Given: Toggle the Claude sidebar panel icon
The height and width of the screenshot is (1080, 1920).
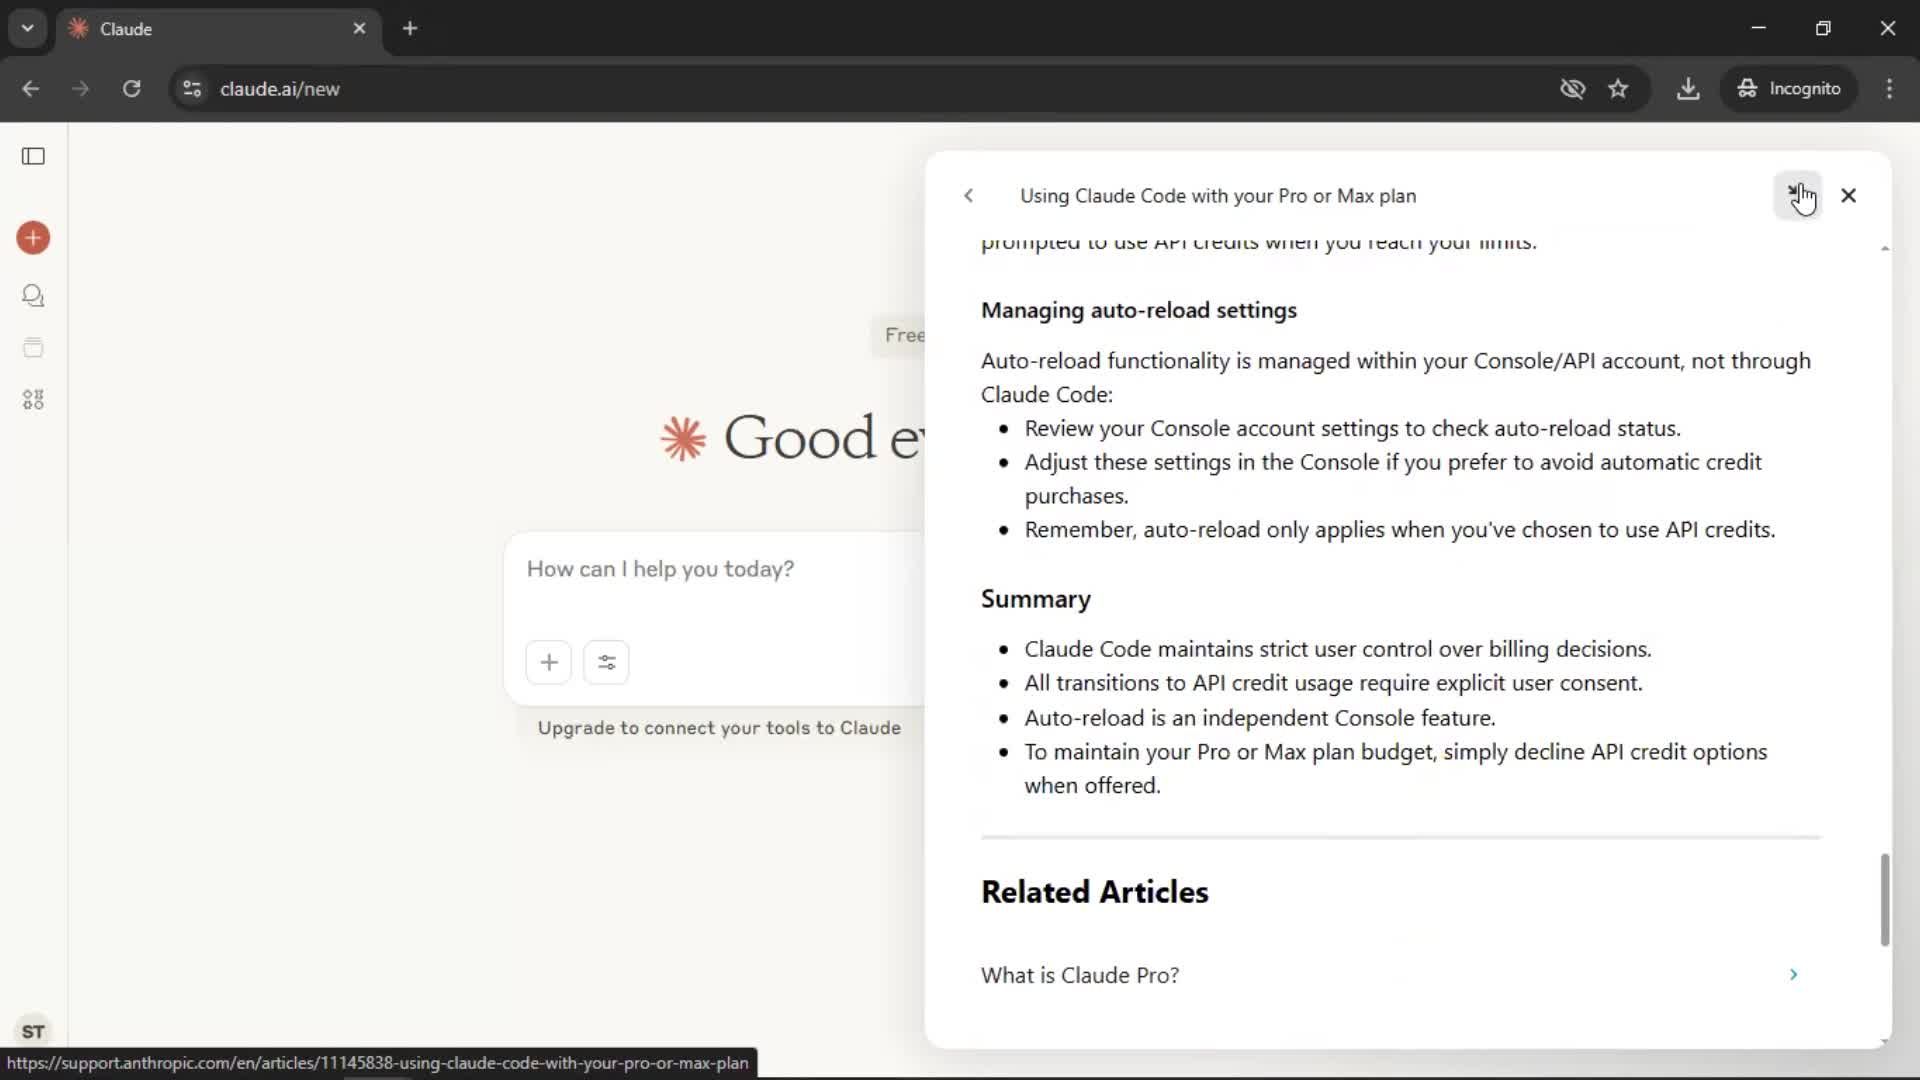Looking at the screenshot, I should coord(33,156).
